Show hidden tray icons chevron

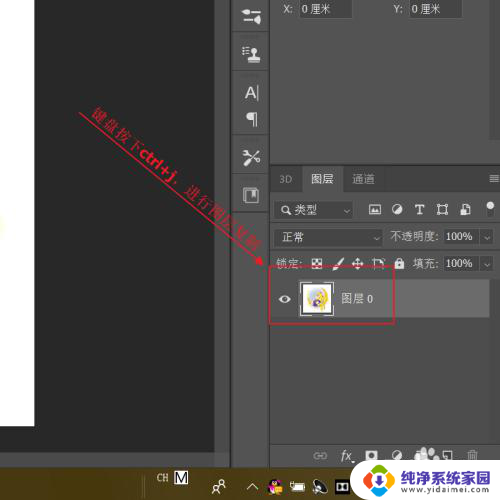[252, 487]
